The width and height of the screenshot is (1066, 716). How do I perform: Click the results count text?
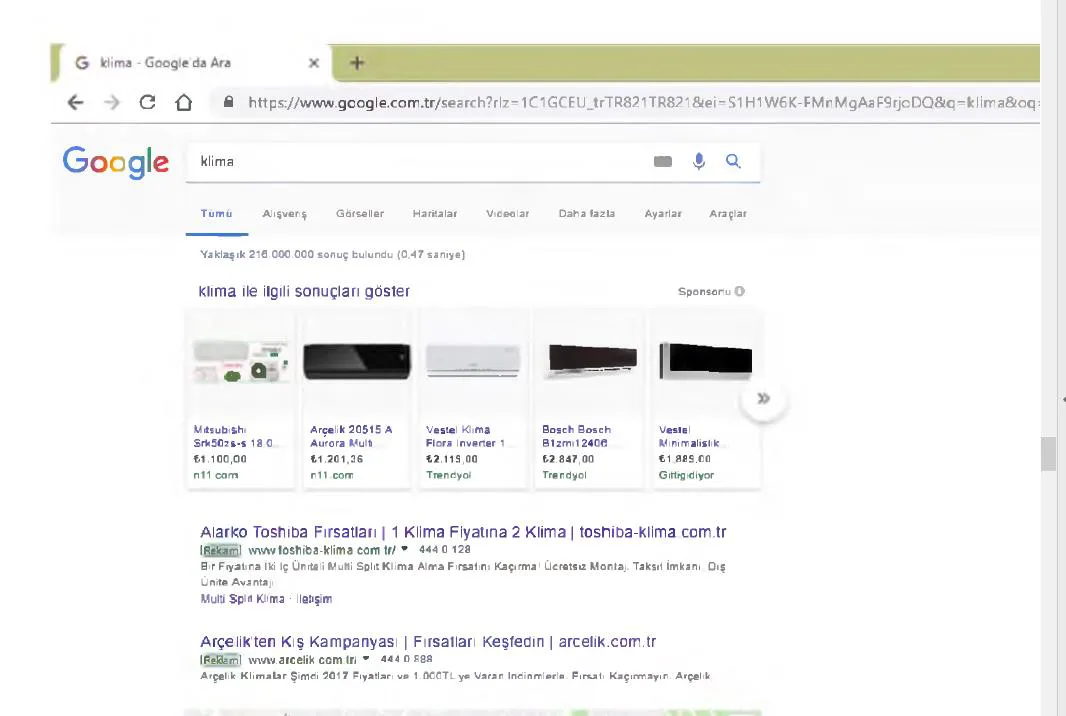tap(332, 254)
